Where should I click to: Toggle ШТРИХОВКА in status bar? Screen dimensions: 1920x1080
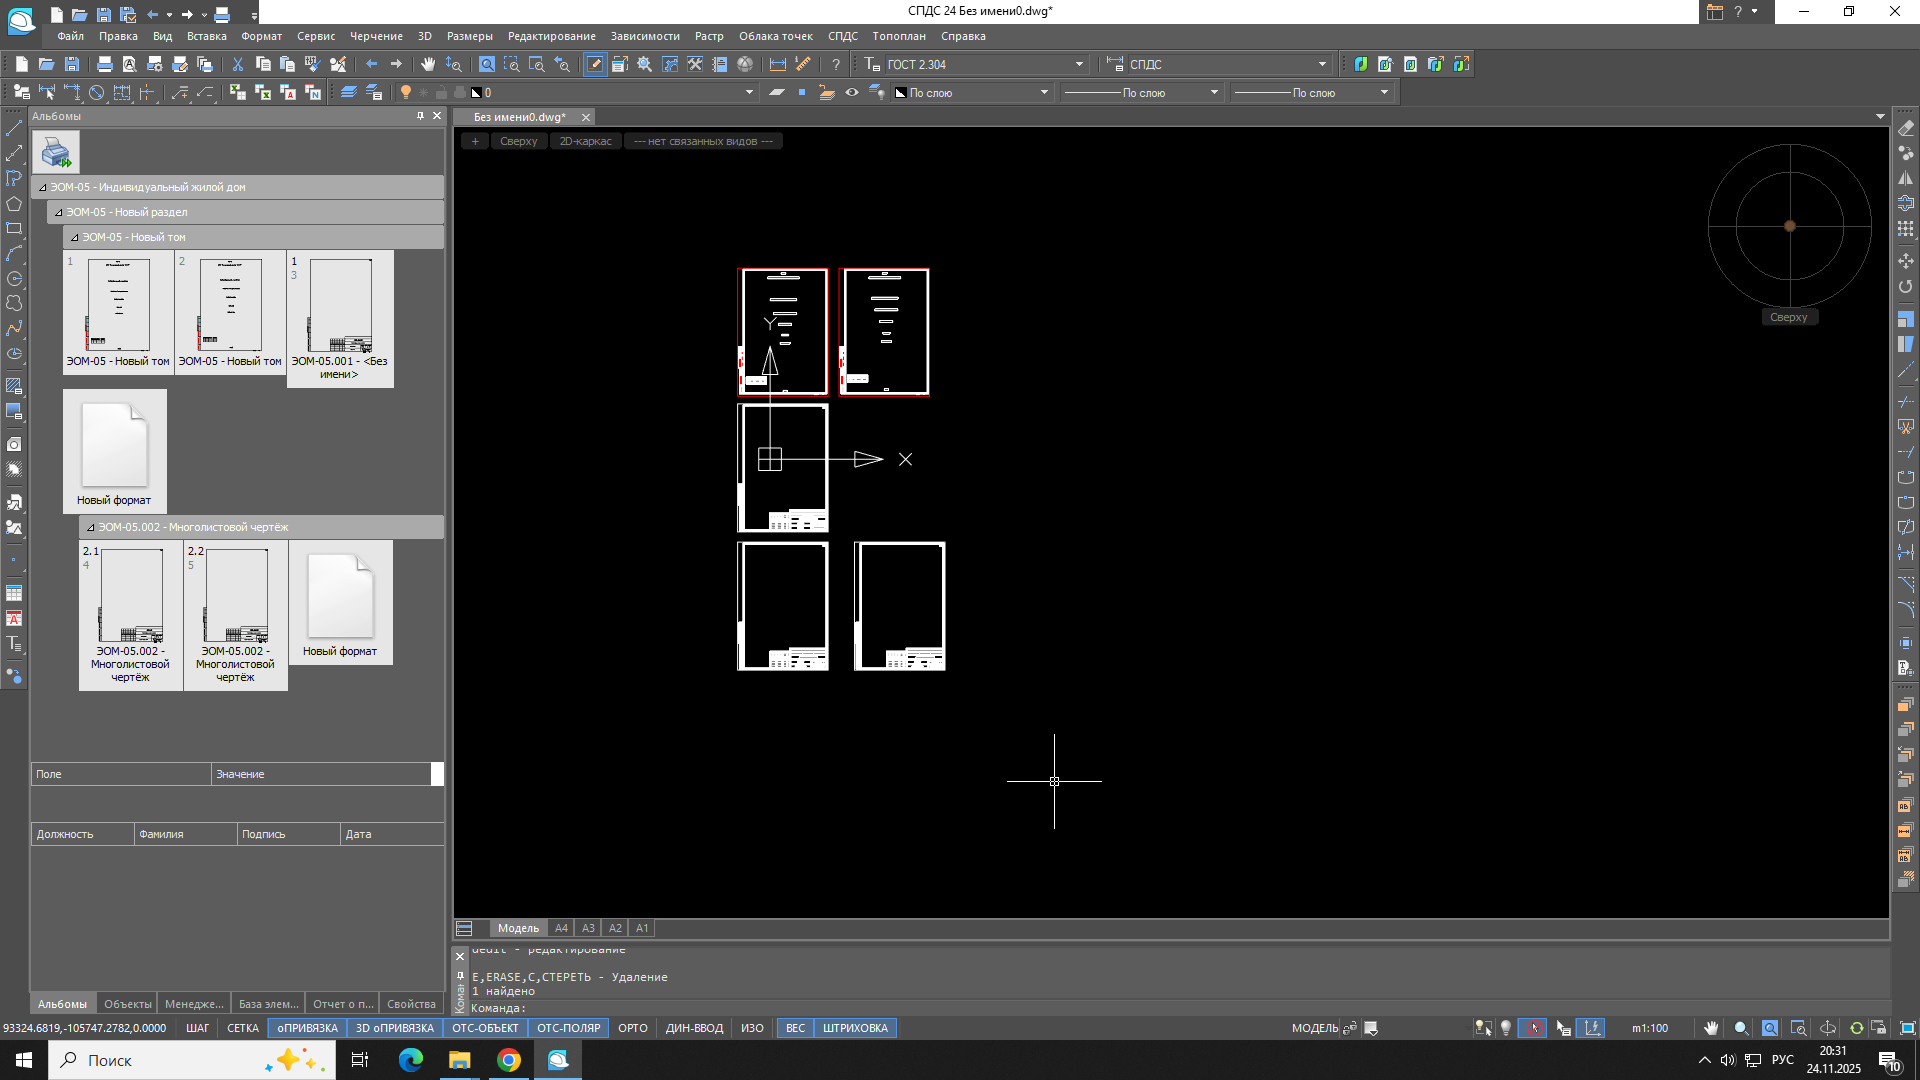(855, 1028)
